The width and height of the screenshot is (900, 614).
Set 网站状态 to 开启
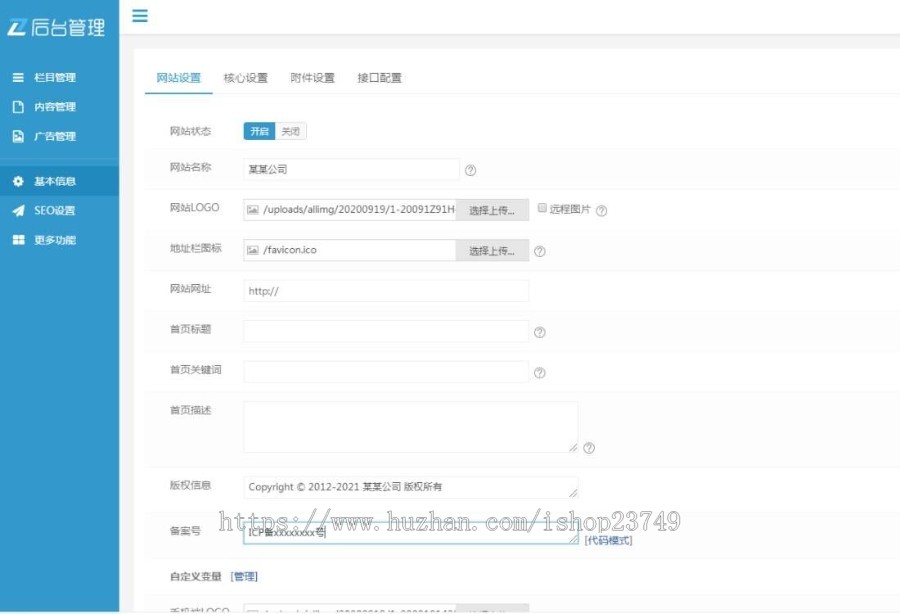coord(259,131)
